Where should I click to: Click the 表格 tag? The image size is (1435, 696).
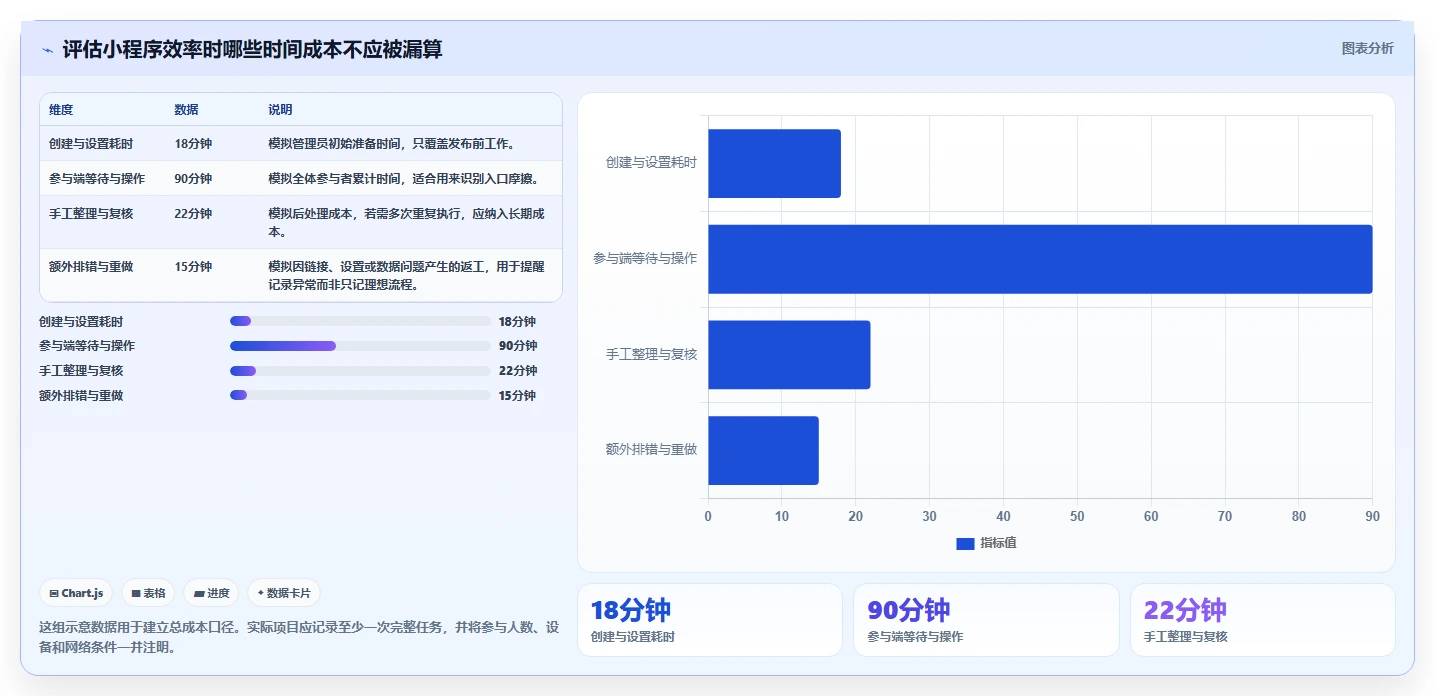[x=148, y=593]
